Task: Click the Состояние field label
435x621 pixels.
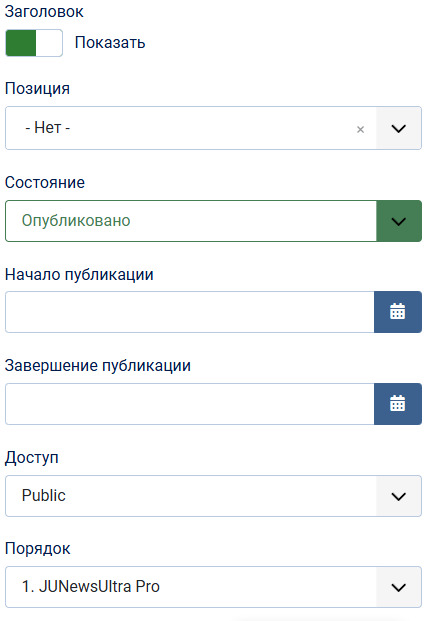Action: click(x=45, y=183)
